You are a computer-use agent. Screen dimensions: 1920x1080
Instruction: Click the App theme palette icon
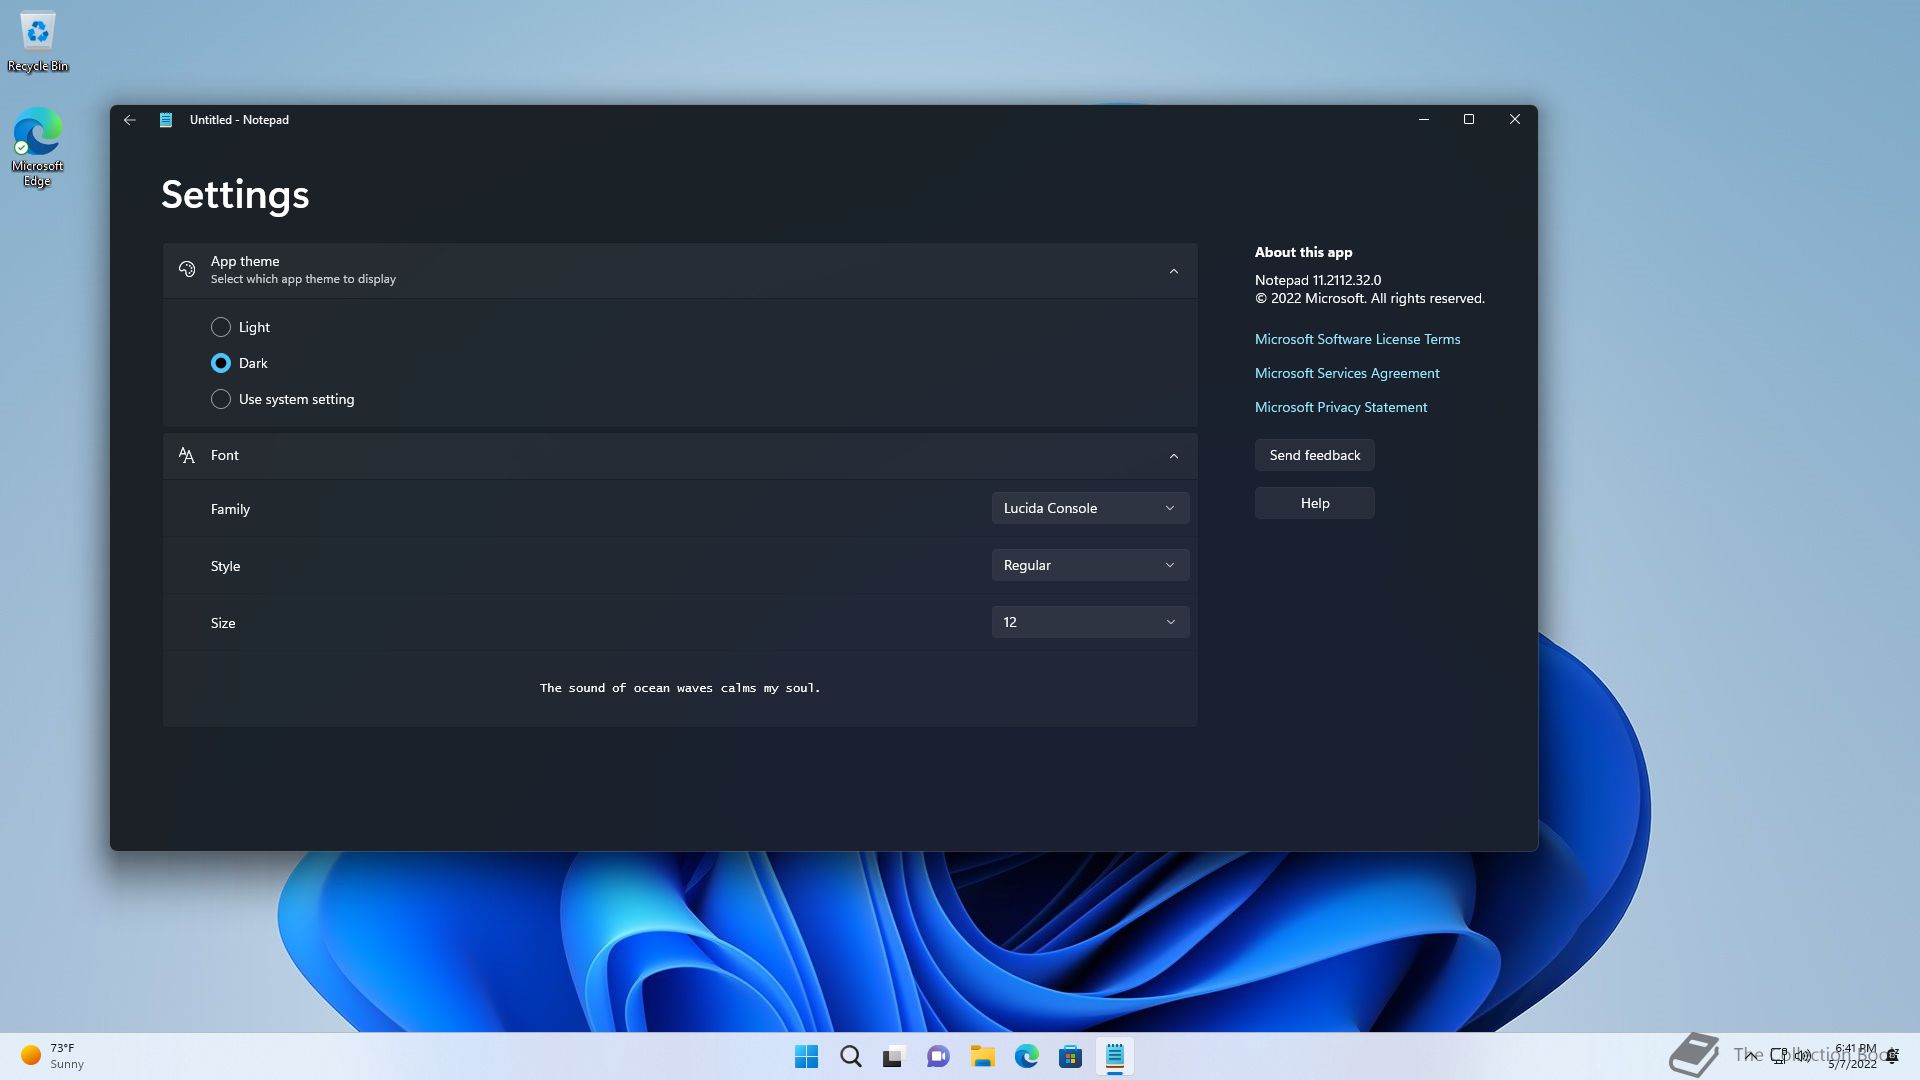pos(187,269)
